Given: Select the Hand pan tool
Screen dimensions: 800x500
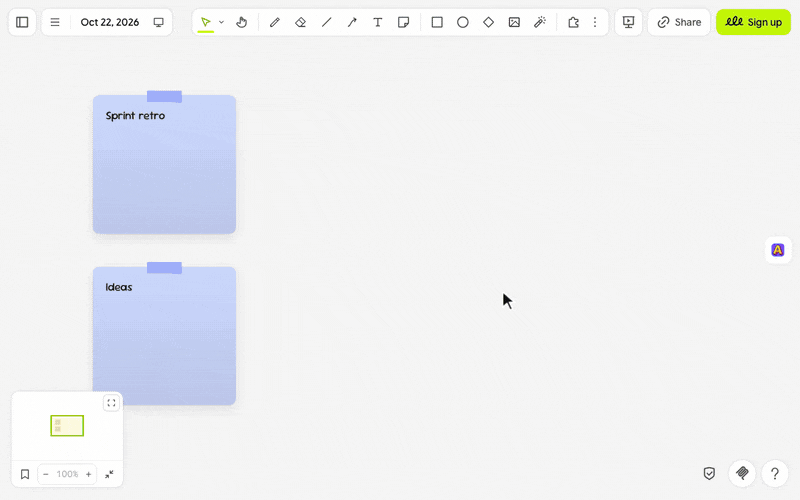Looking at the screenshot, I should click(x=242, y=22).
